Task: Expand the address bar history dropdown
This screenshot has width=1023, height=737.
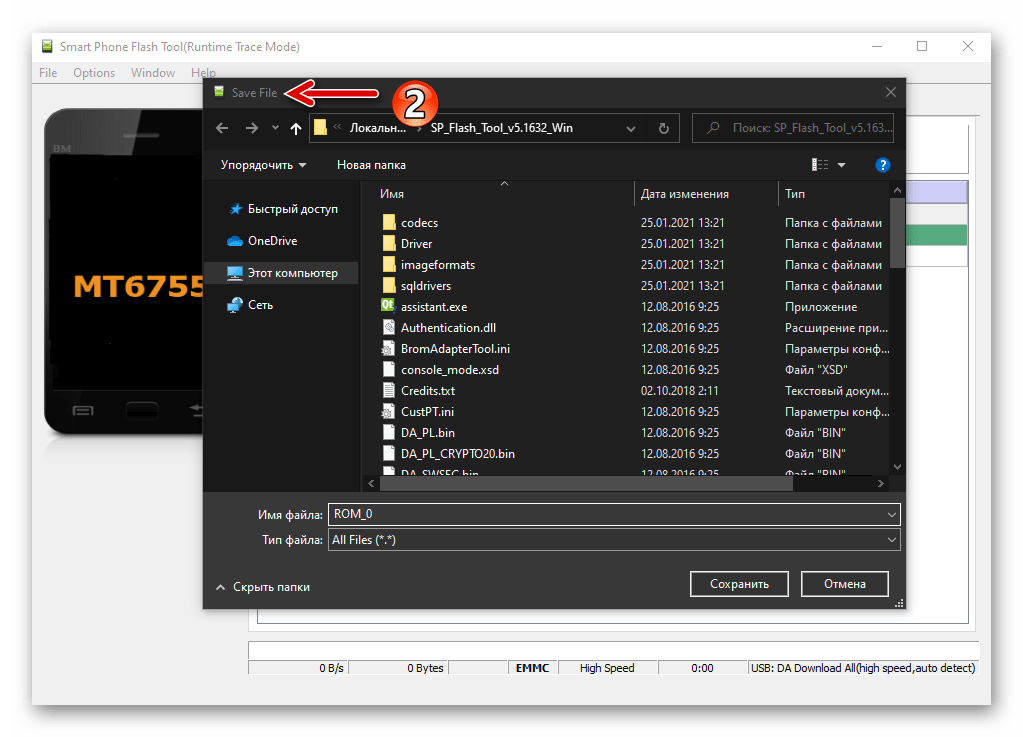Action: click(631, 128)
